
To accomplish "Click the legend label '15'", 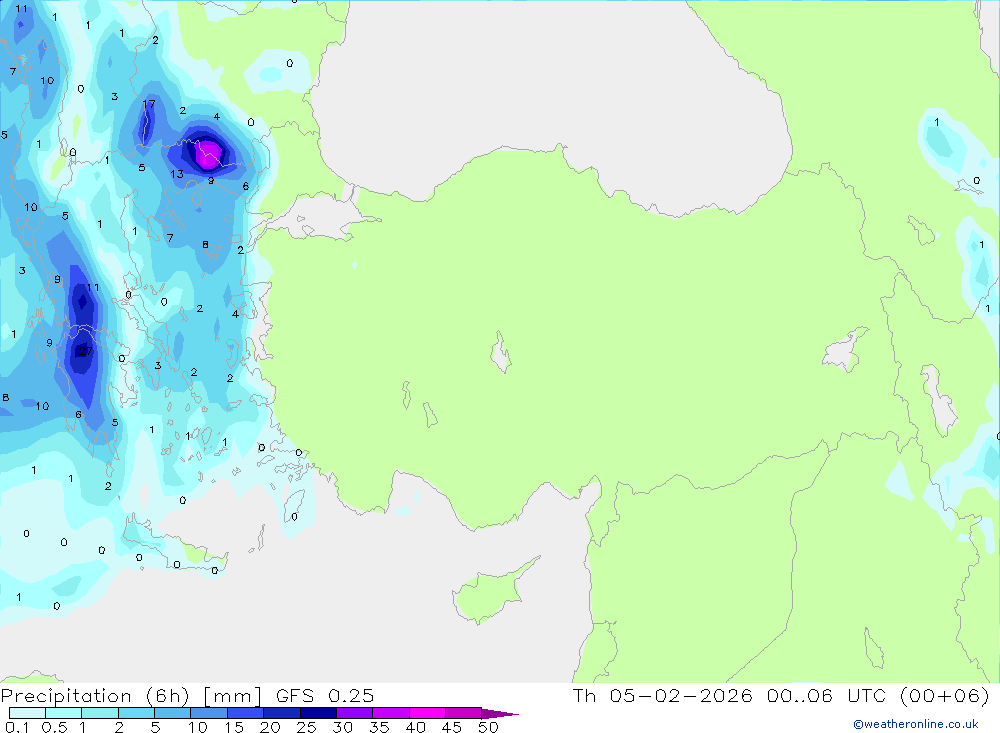I will [x=234, y=727].
